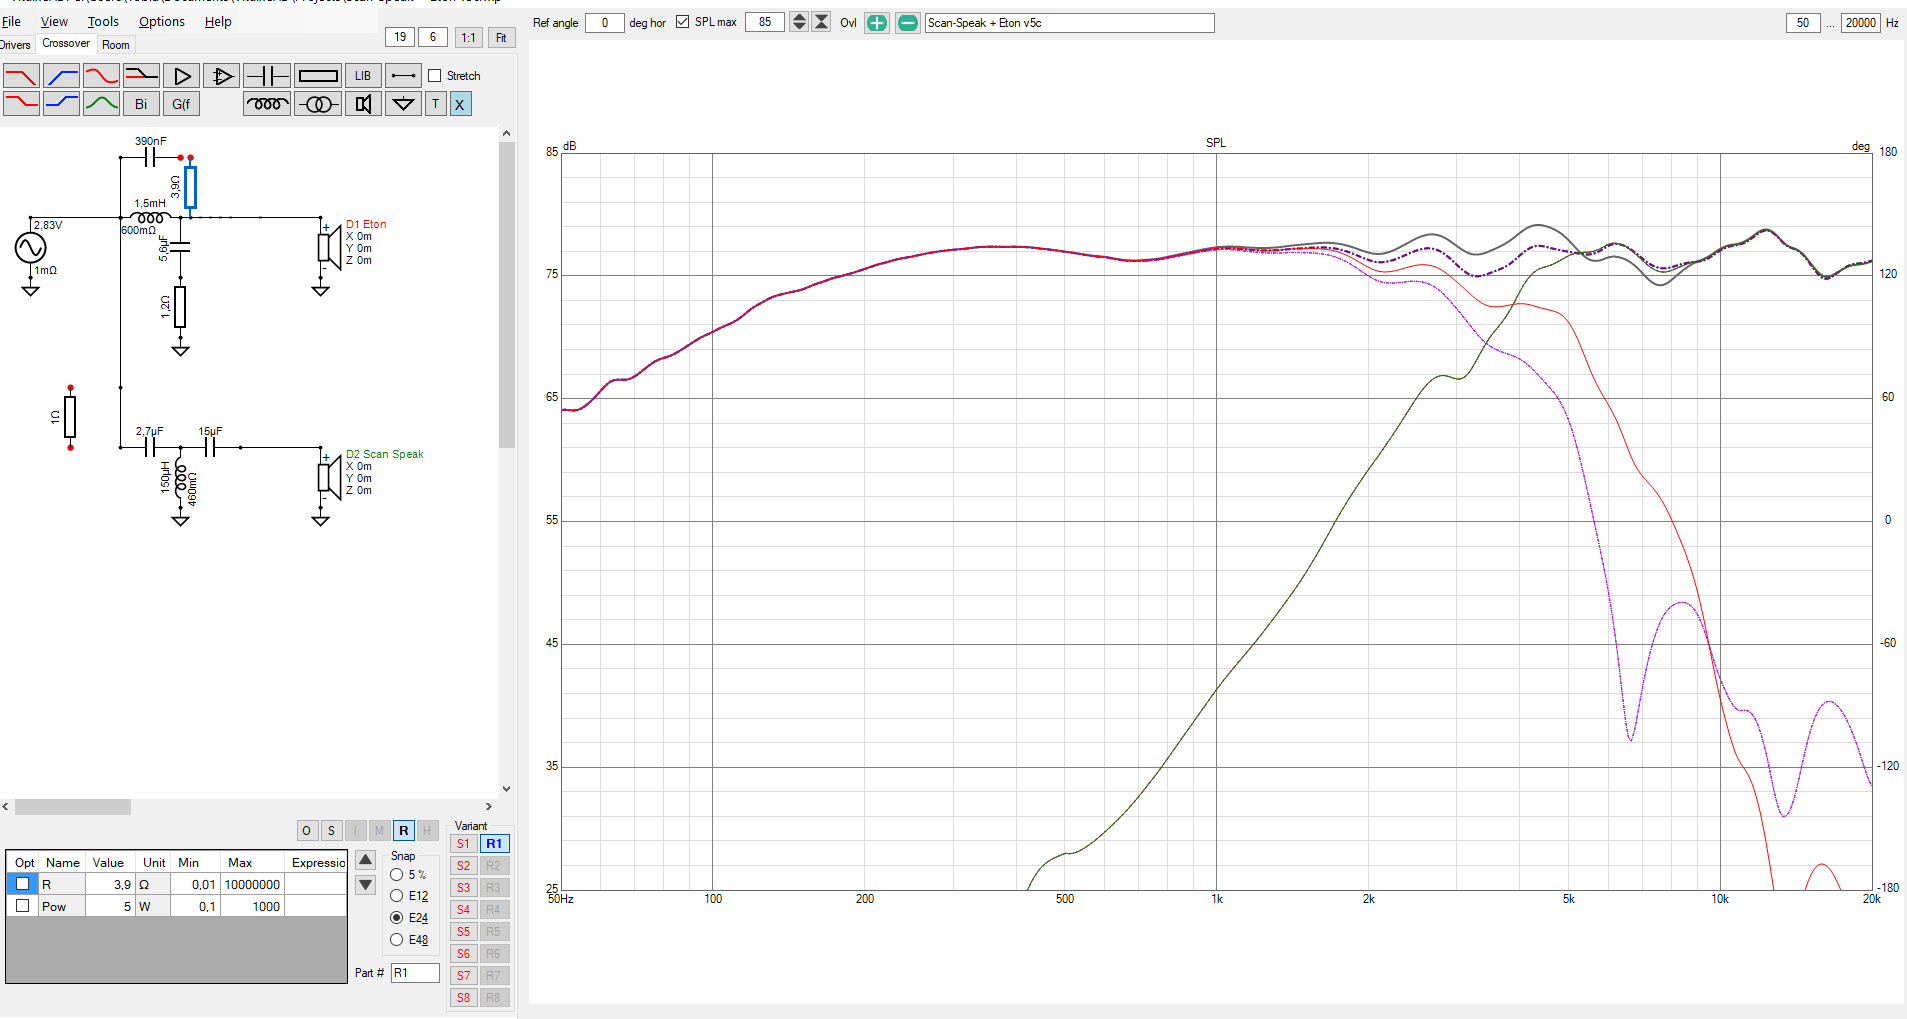1907x1019 pixels.
Task: Add a capacitor to the schematic
Action: 267,76
